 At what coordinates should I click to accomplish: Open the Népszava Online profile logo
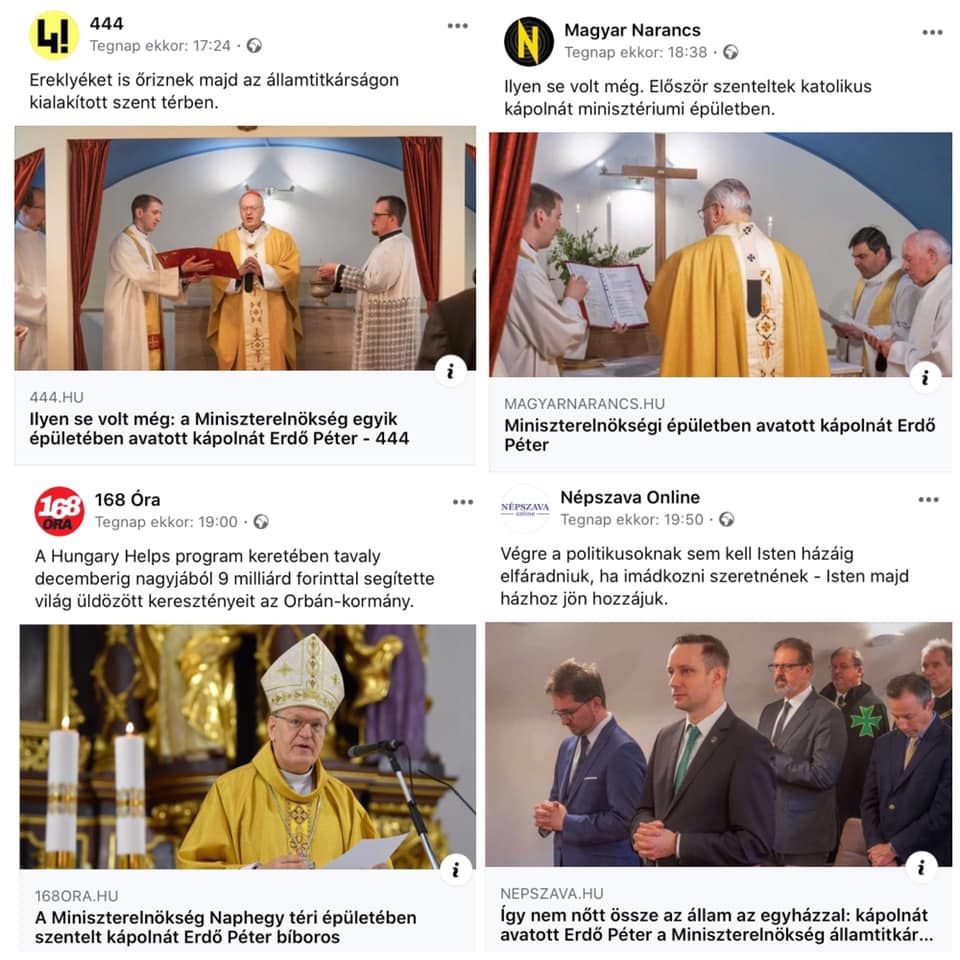pos(525,509)
